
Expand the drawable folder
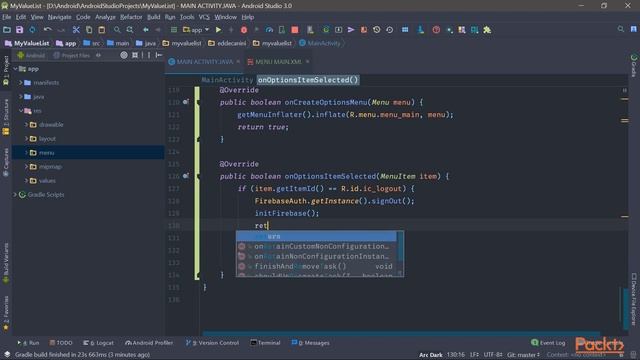click(x=27, y=124)
